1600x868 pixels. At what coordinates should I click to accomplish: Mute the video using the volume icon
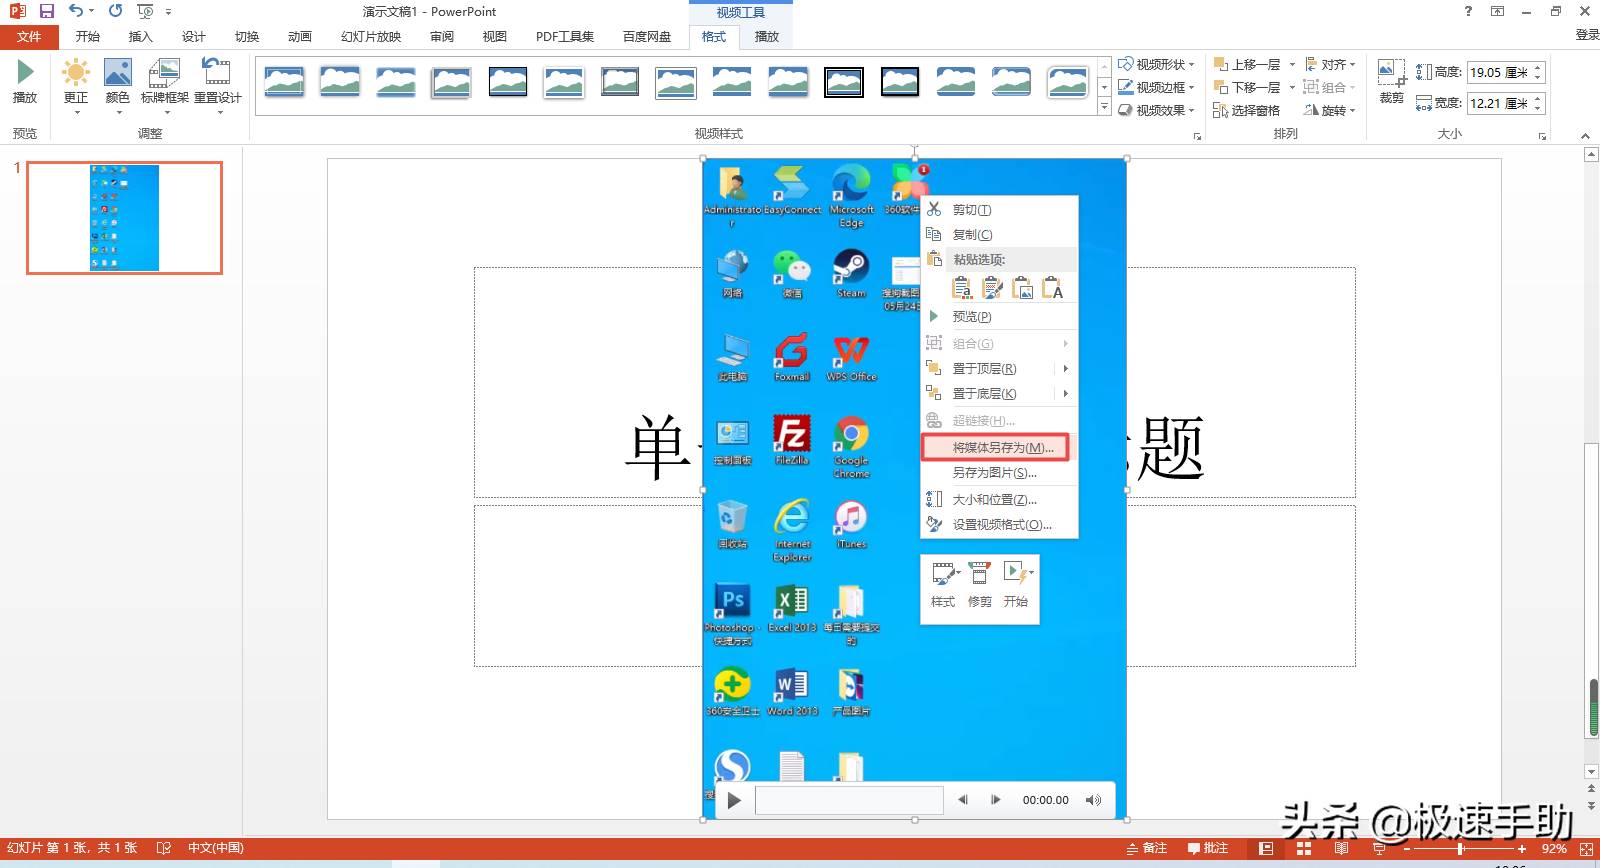[1093, 800]
